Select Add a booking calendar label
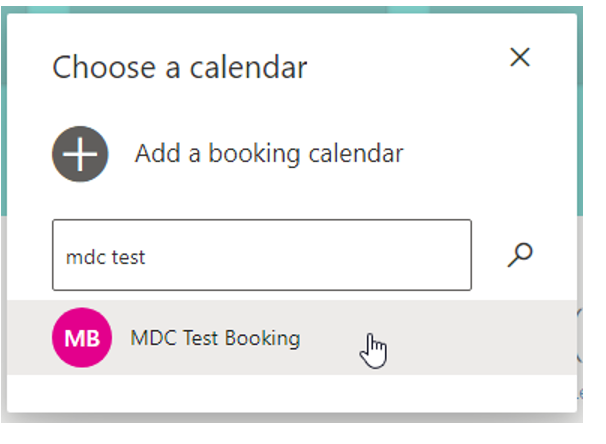The width and height of the screenshot is (606, 444). pos(269,154)
